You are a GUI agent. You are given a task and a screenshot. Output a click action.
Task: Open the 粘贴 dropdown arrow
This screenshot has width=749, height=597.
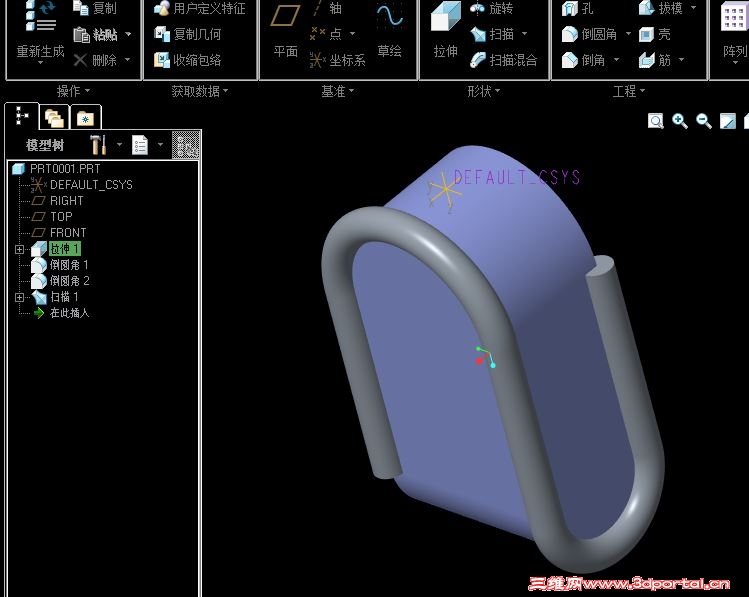[x=128, y=34]
